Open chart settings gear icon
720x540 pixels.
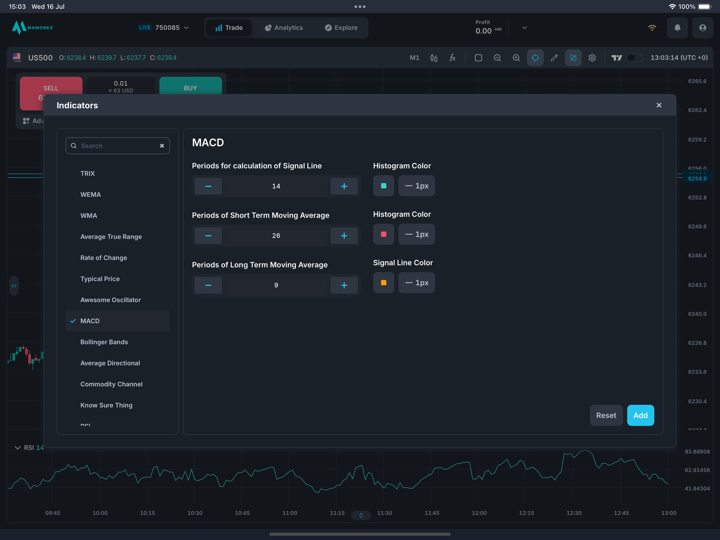click(592, 58)
